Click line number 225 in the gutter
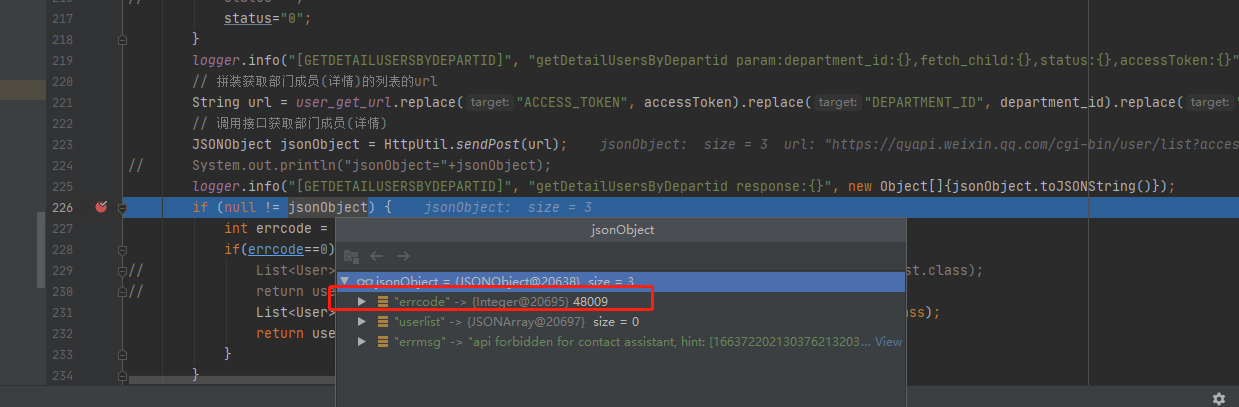The width and height of the screenshot is (1239, 407). 64,186
